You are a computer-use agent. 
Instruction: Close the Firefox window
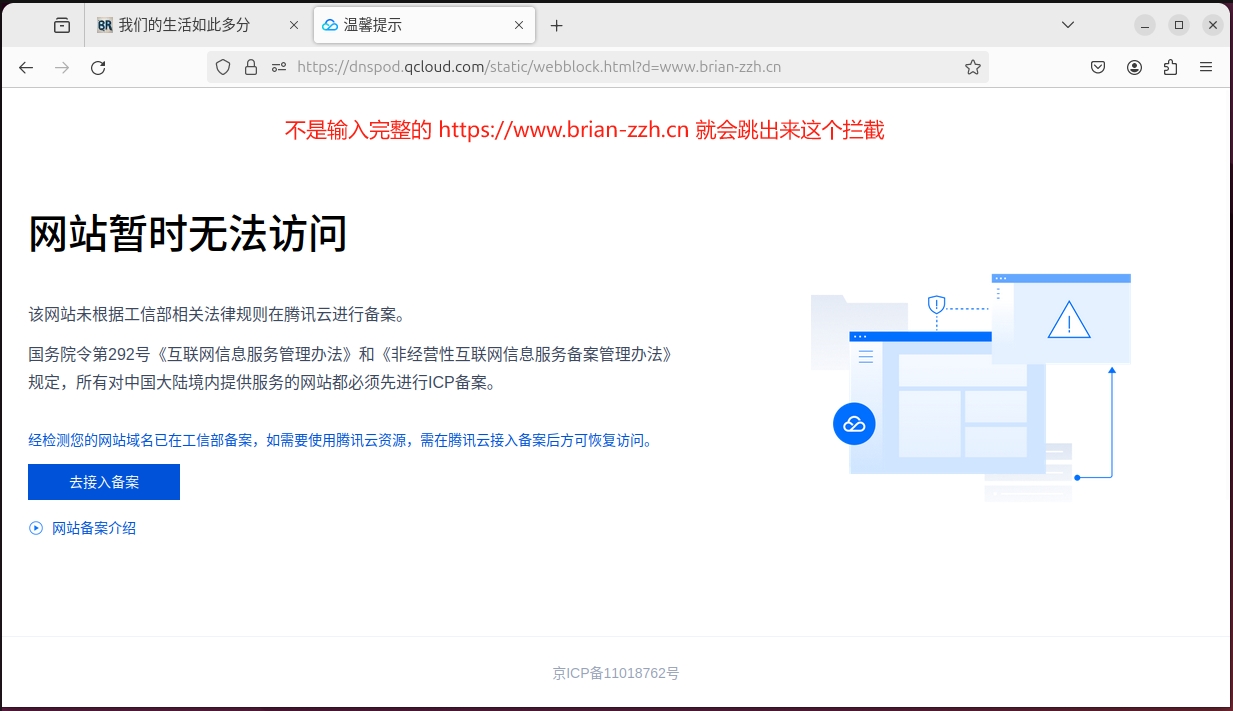point(1213,25)
